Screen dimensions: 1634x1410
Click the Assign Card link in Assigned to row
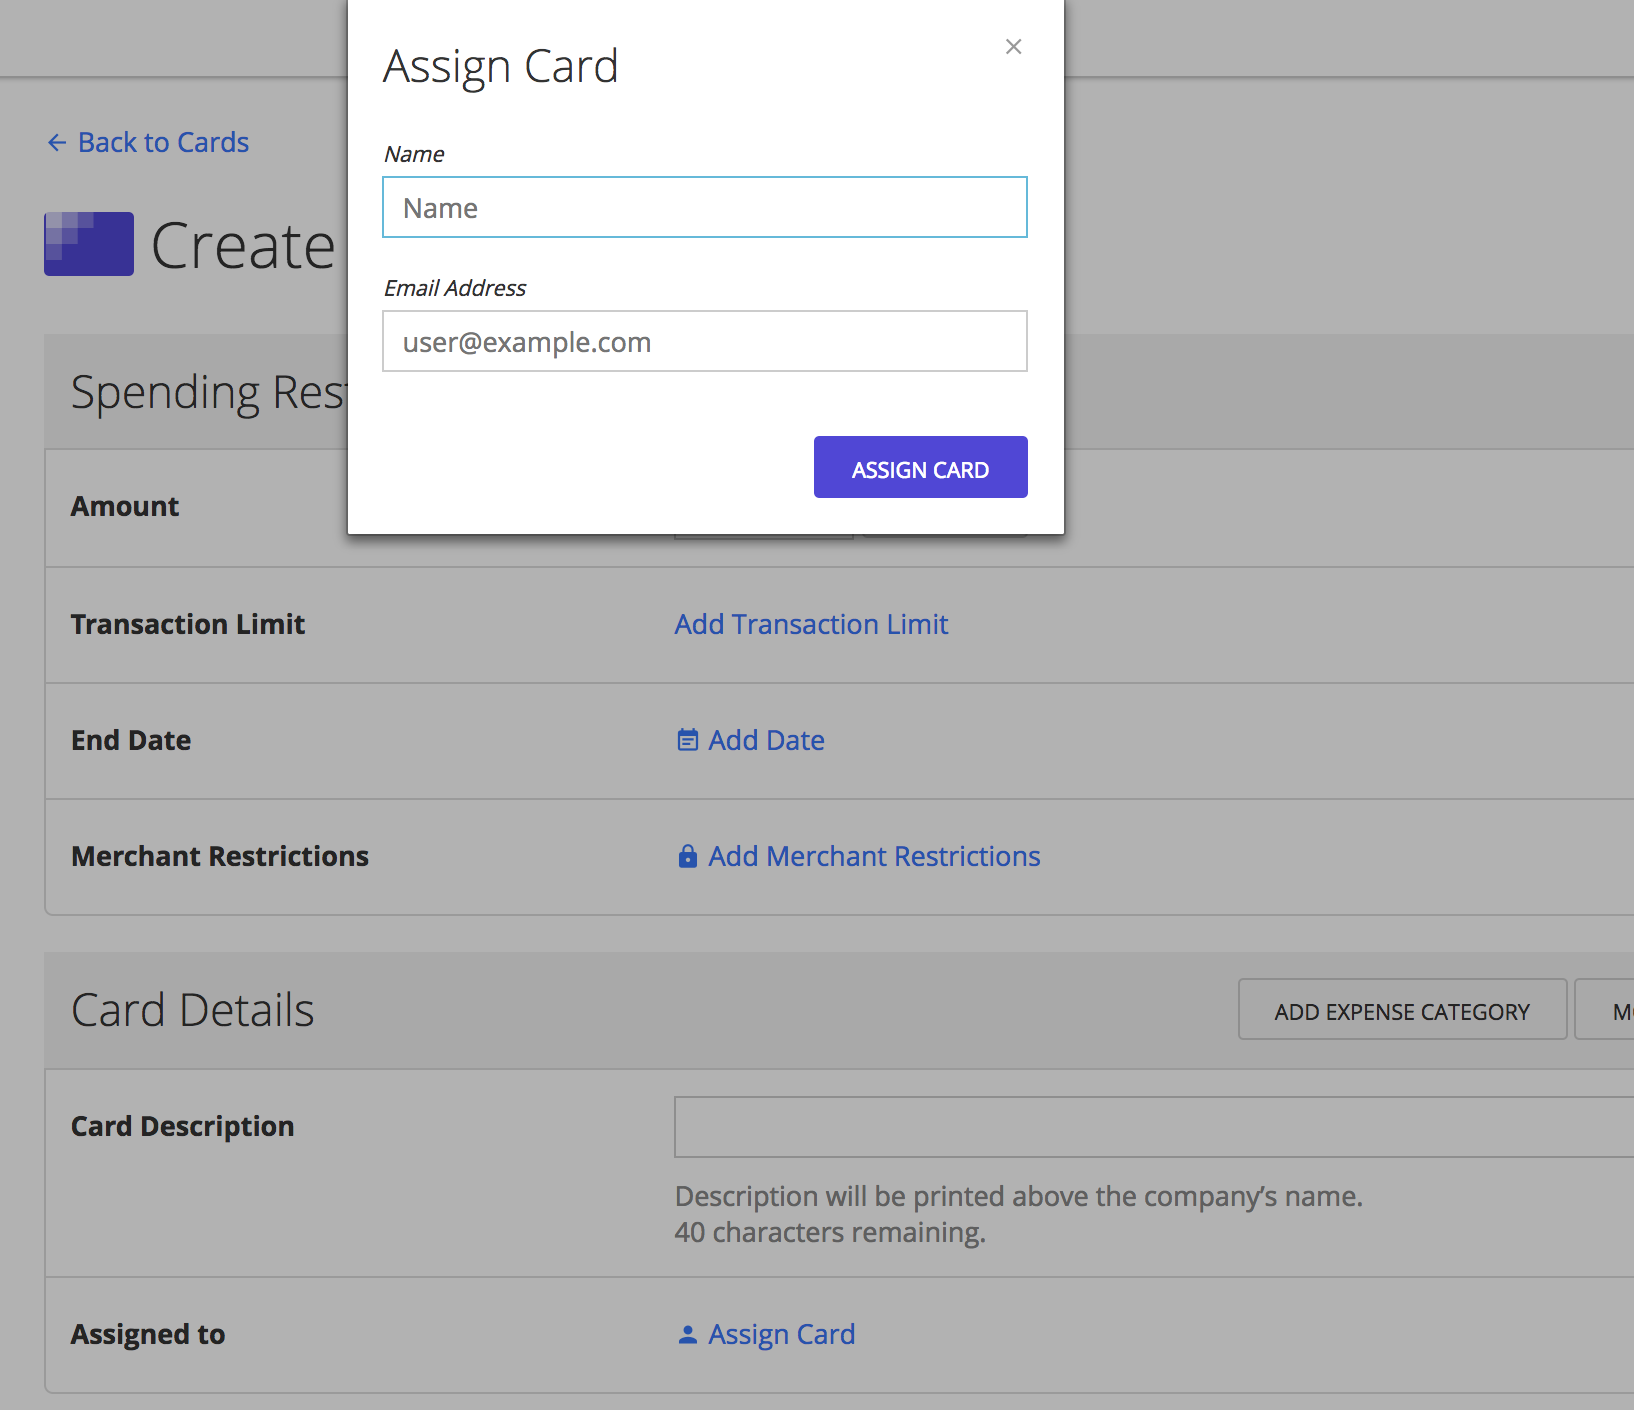[x=781, y=1335]
